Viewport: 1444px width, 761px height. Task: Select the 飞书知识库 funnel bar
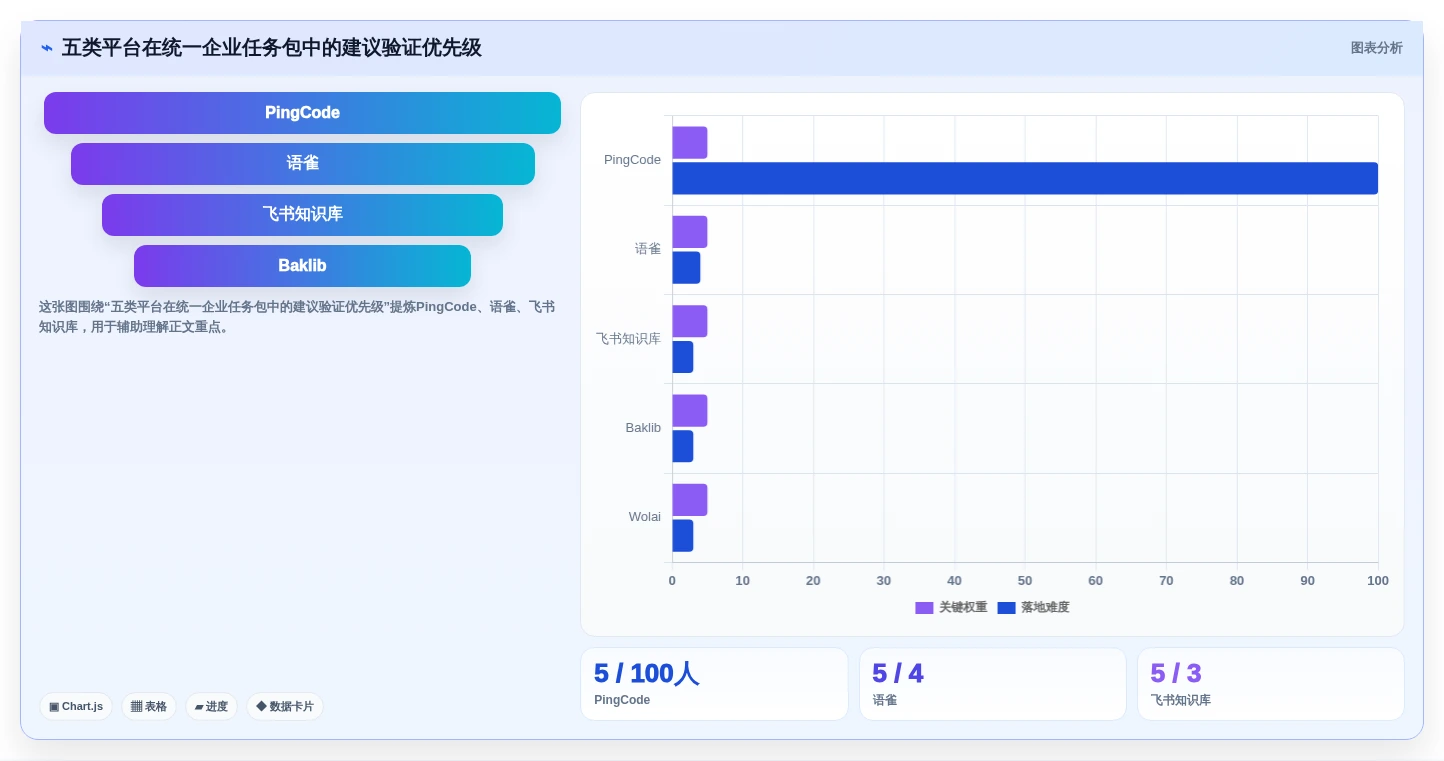302,215
